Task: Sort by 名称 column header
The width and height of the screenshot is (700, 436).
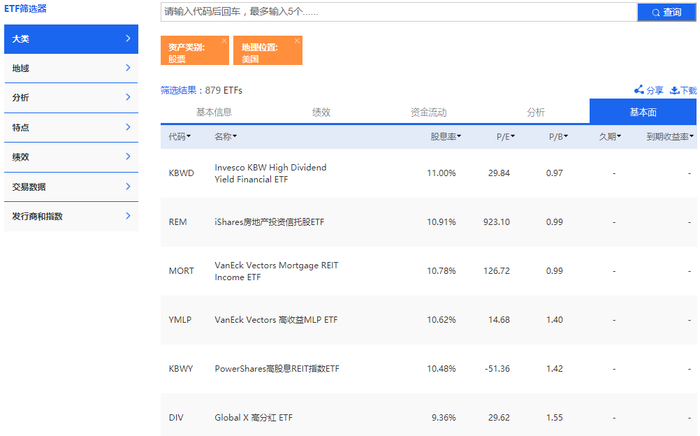Action: [x=225, y=137]
